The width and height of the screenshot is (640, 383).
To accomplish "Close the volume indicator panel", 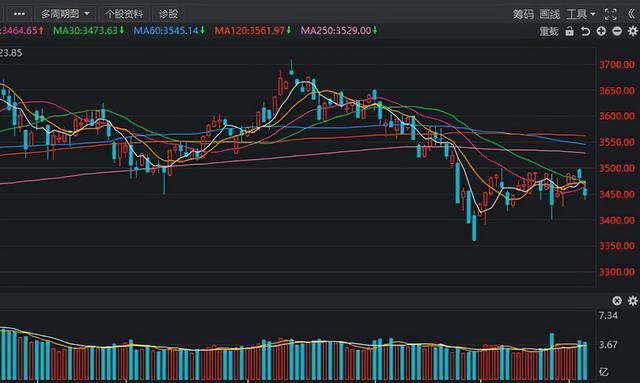I will 617,301.
